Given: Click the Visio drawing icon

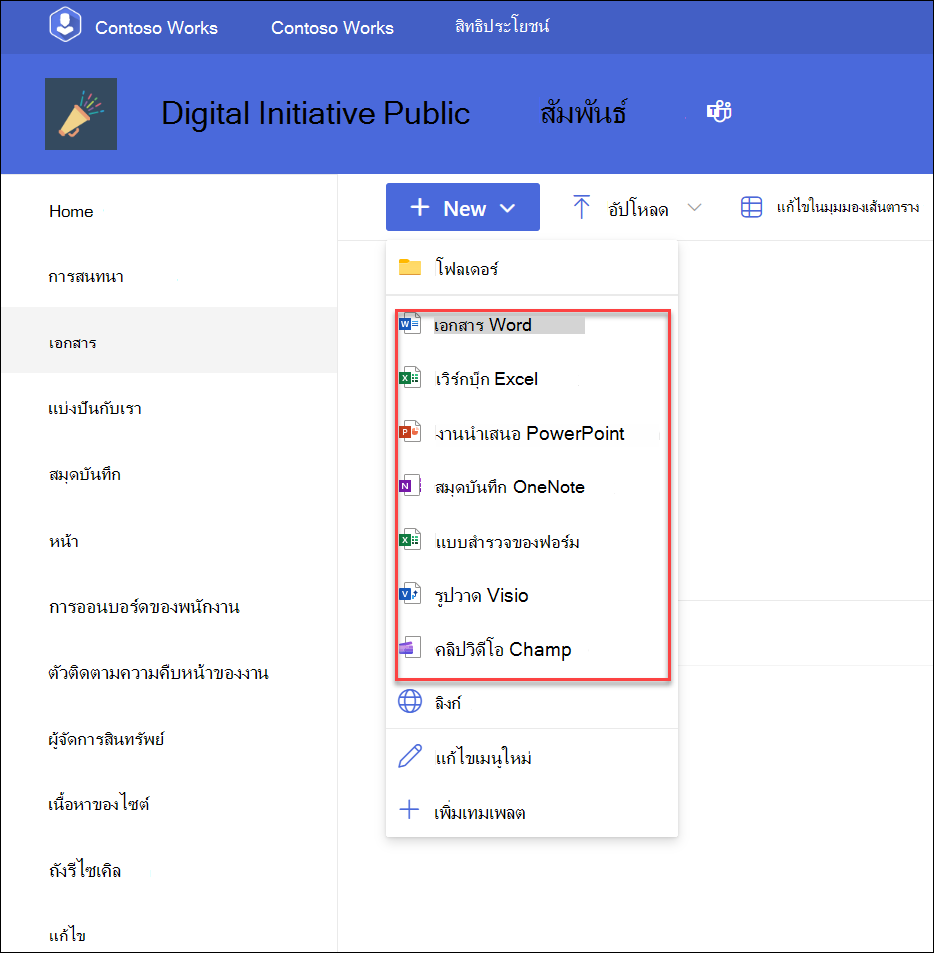Looking at the screenshot, I should click(x=410, y=593).
